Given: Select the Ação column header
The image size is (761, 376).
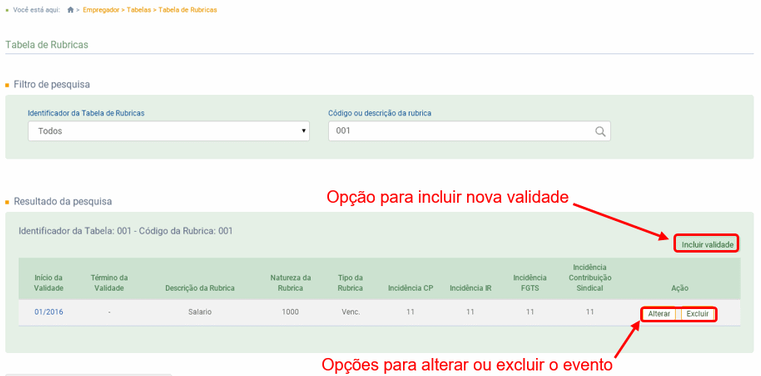Looking at the screenshot, I should (x=680, y=288).
